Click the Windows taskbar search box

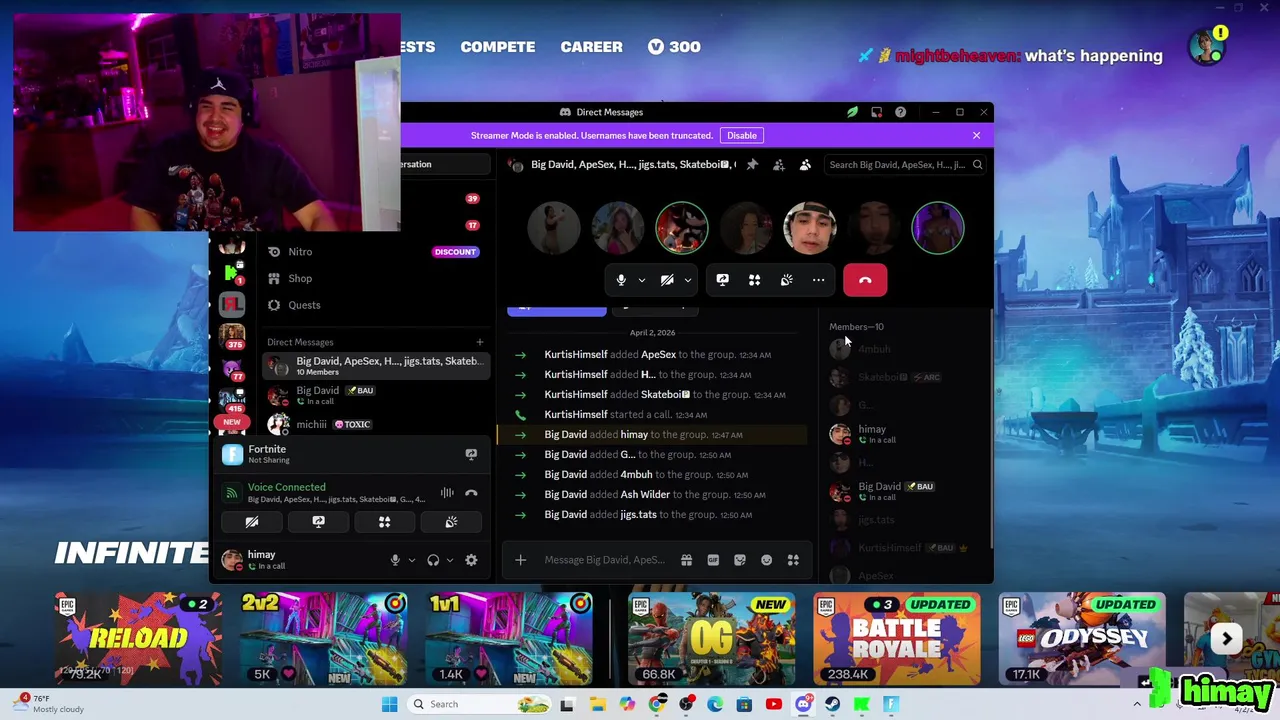(x=480, y=704)
